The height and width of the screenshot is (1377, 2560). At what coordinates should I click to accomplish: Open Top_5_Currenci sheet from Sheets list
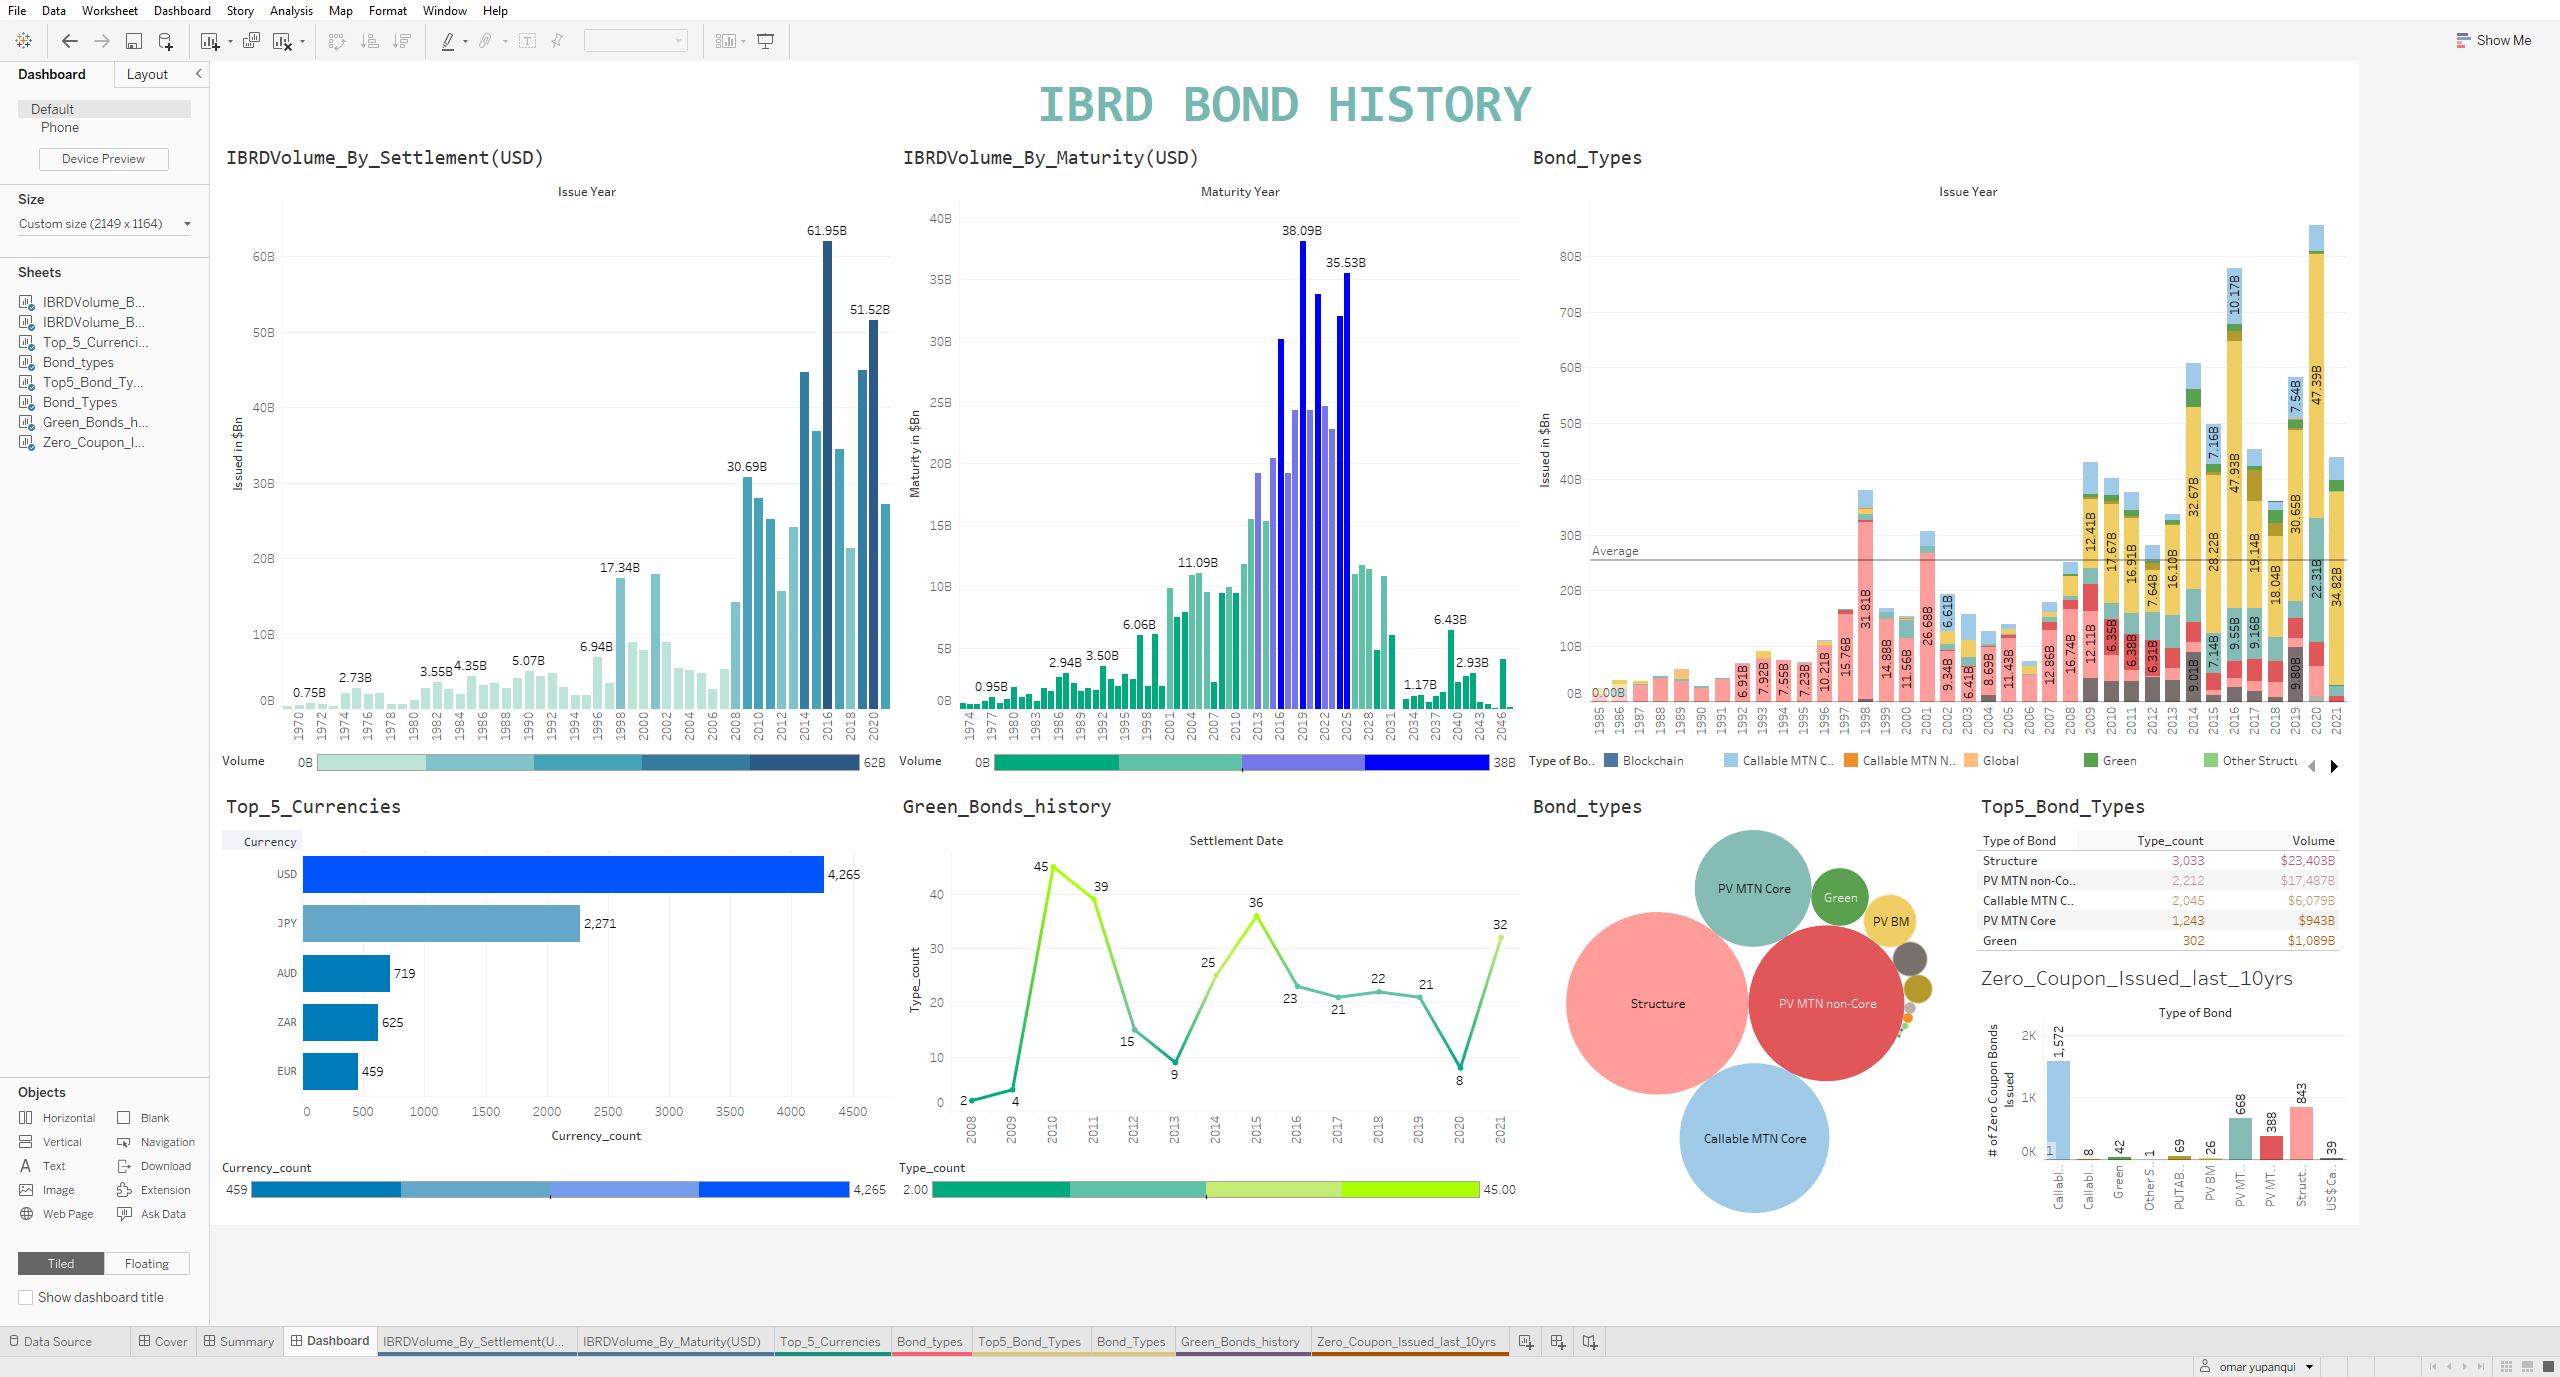[95, 342]
